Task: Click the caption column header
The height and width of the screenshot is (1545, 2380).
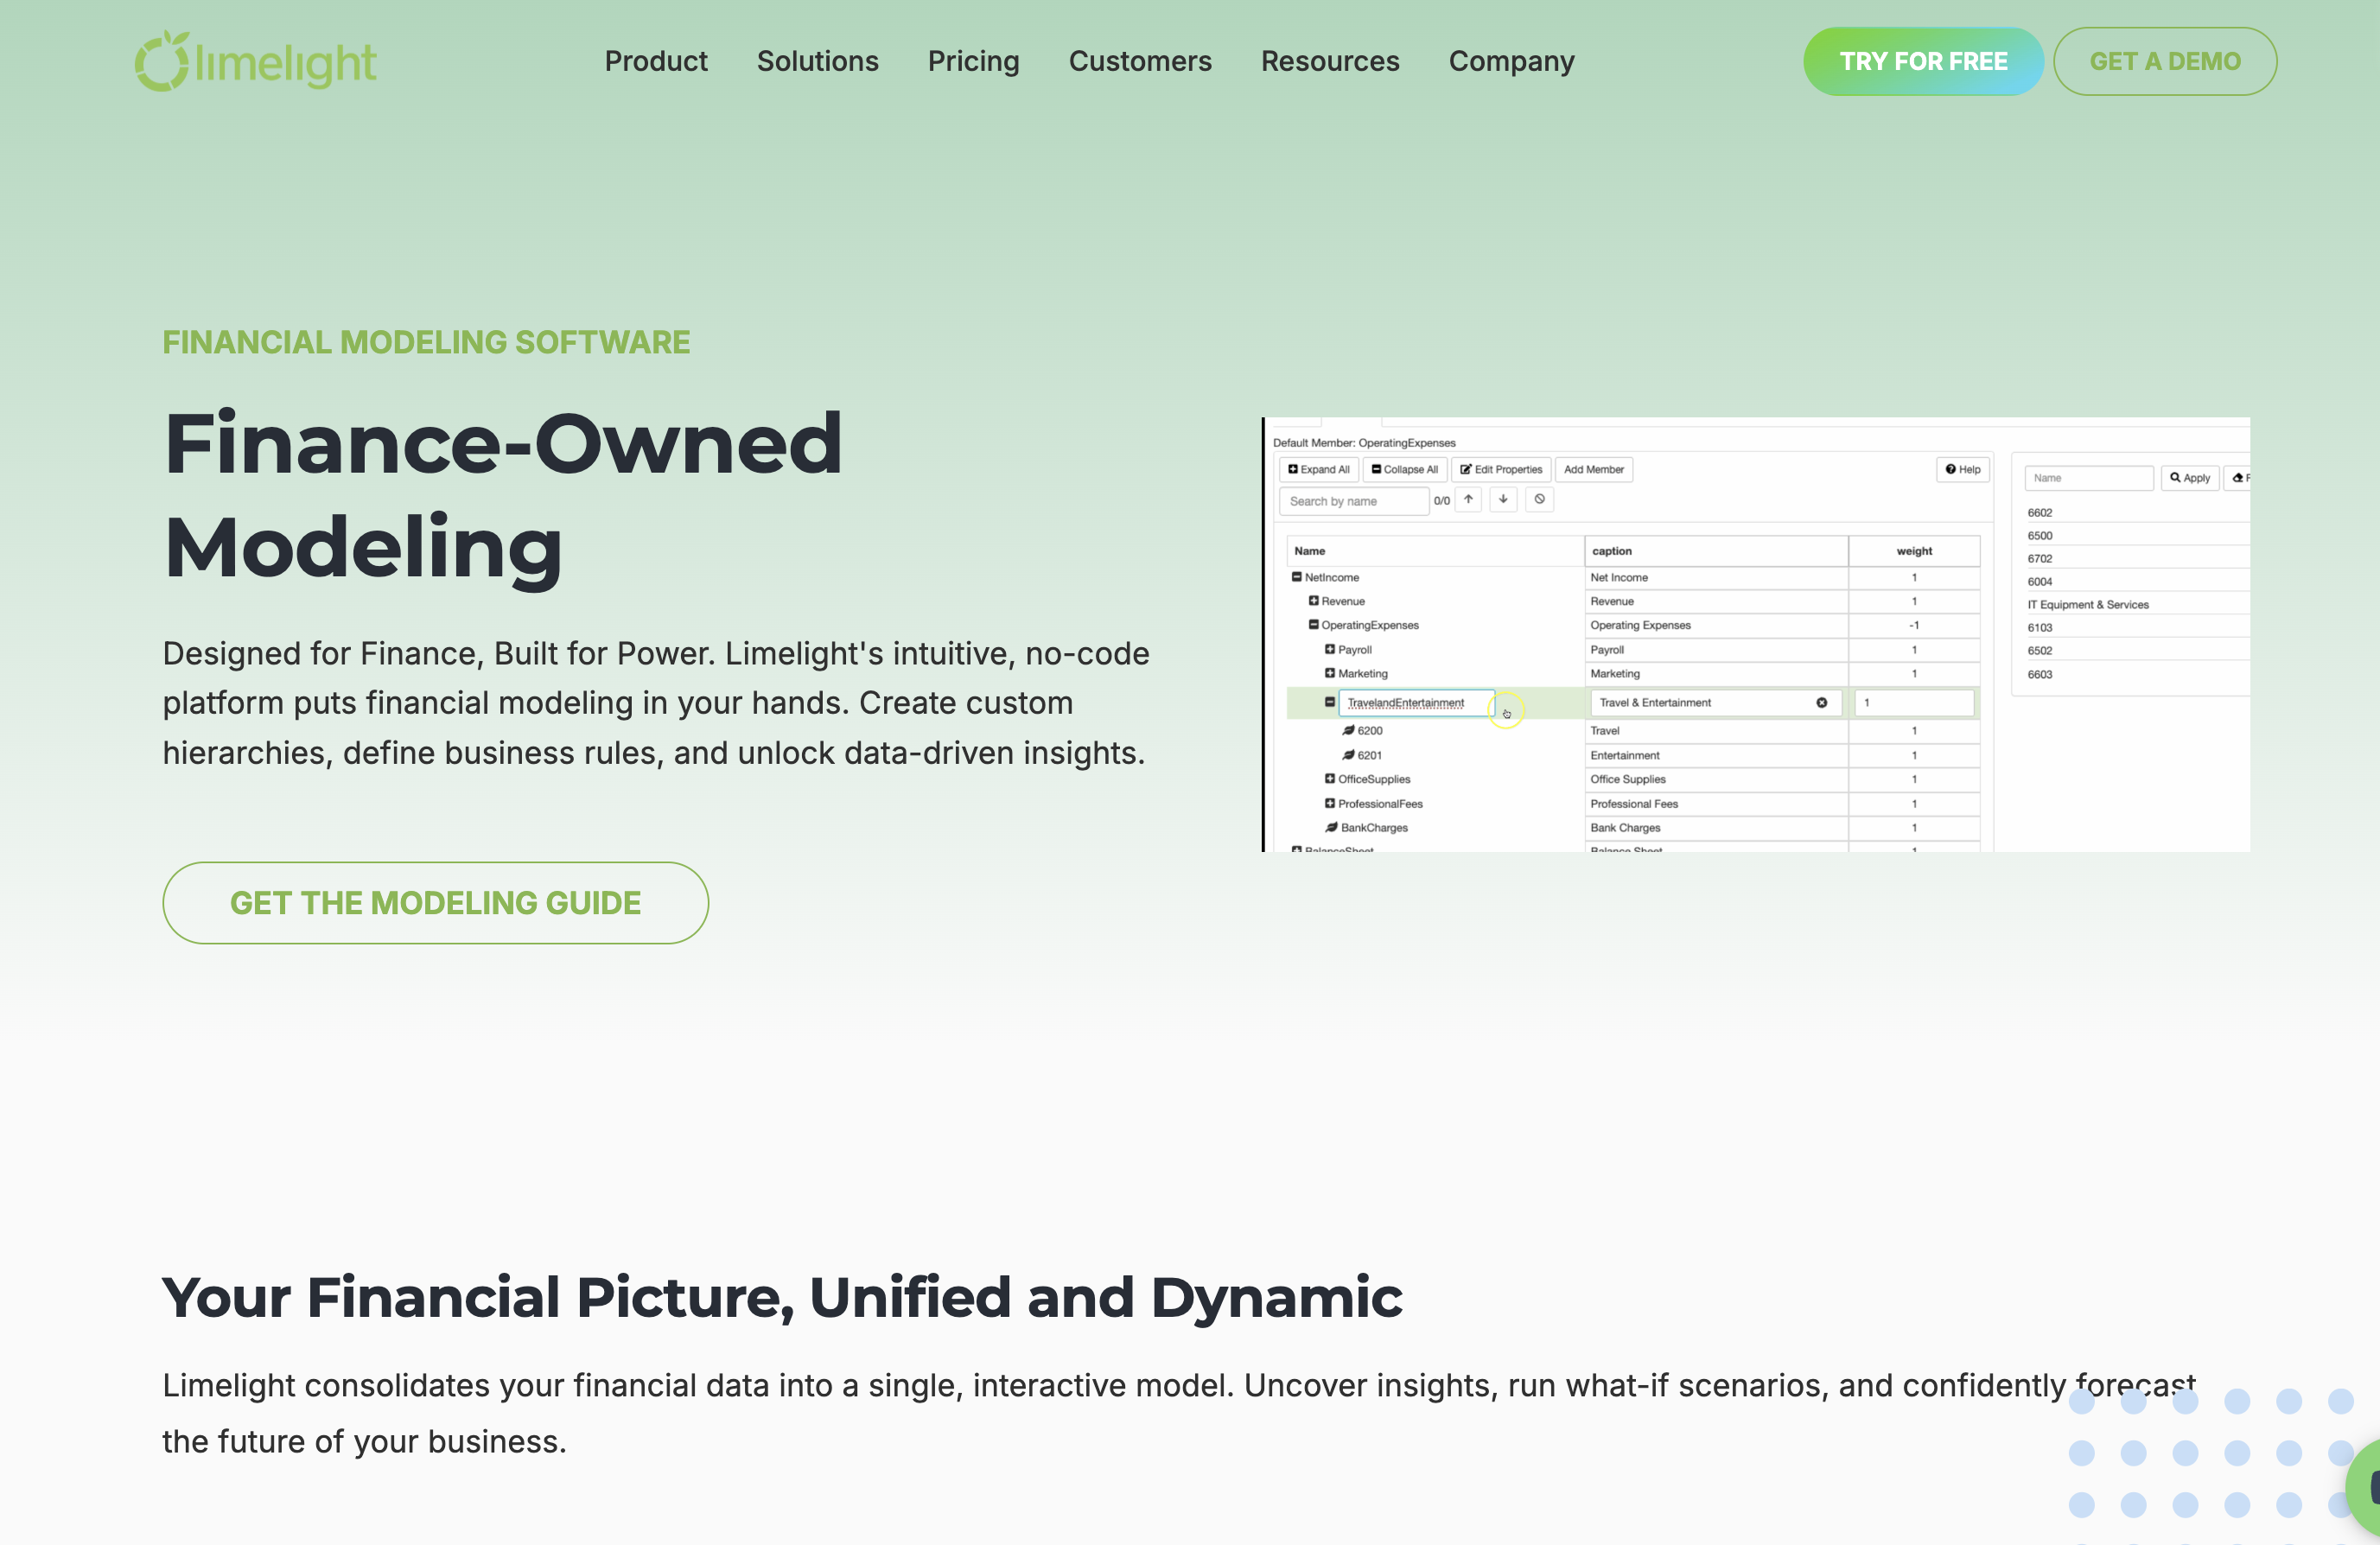Action: click(1716, 551)
